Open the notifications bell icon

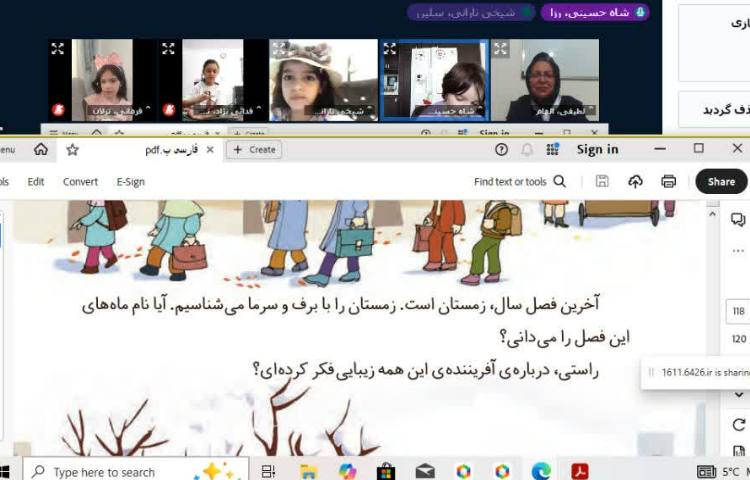pos(527,150)
